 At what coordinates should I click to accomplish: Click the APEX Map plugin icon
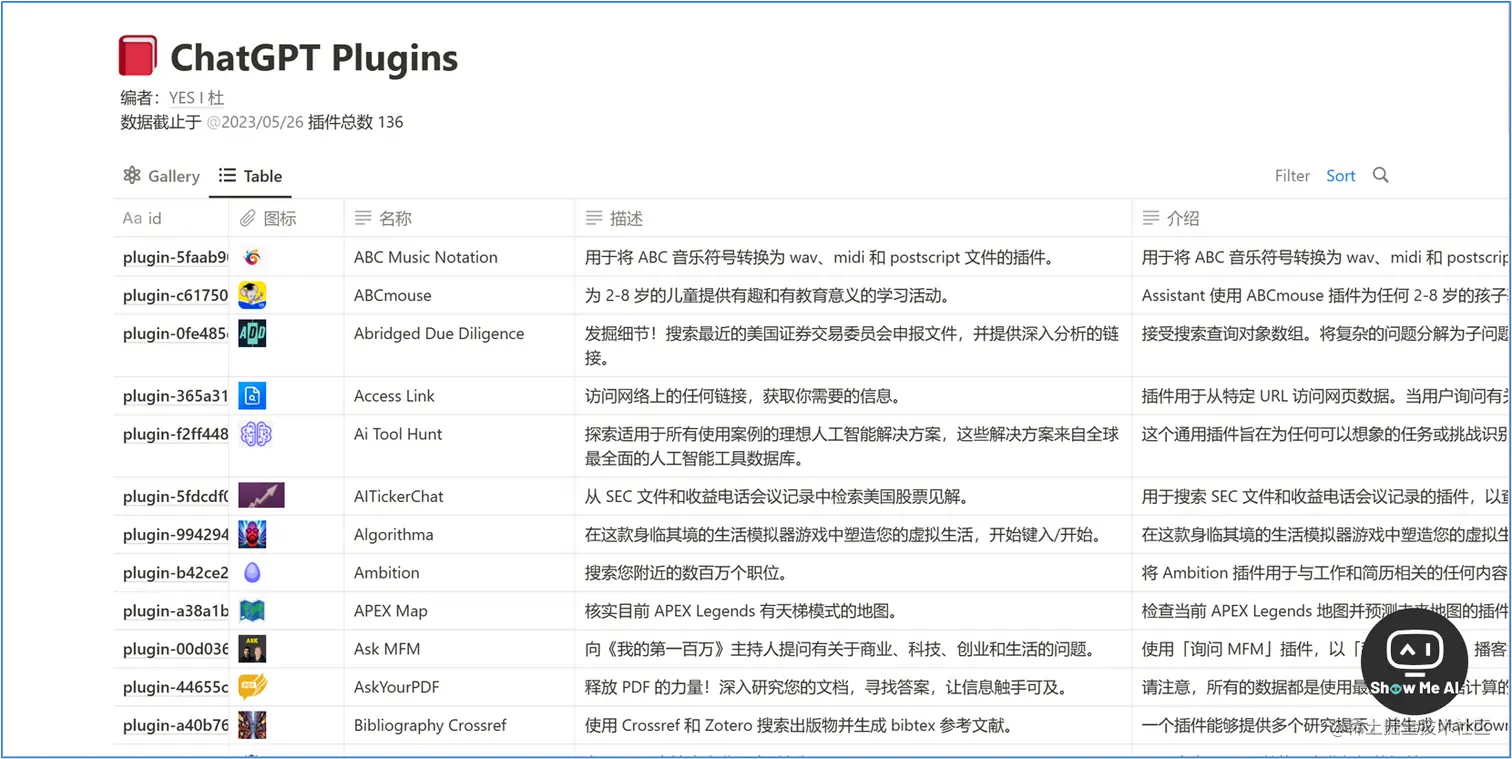(x=252, y=610)
